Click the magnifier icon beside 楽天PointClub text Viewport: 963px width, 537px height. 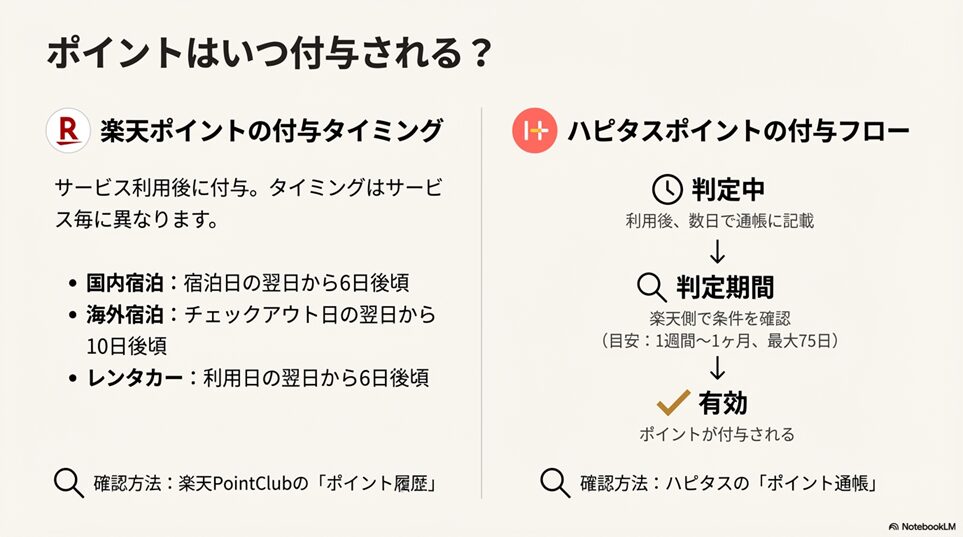click(x=68, y=483)
